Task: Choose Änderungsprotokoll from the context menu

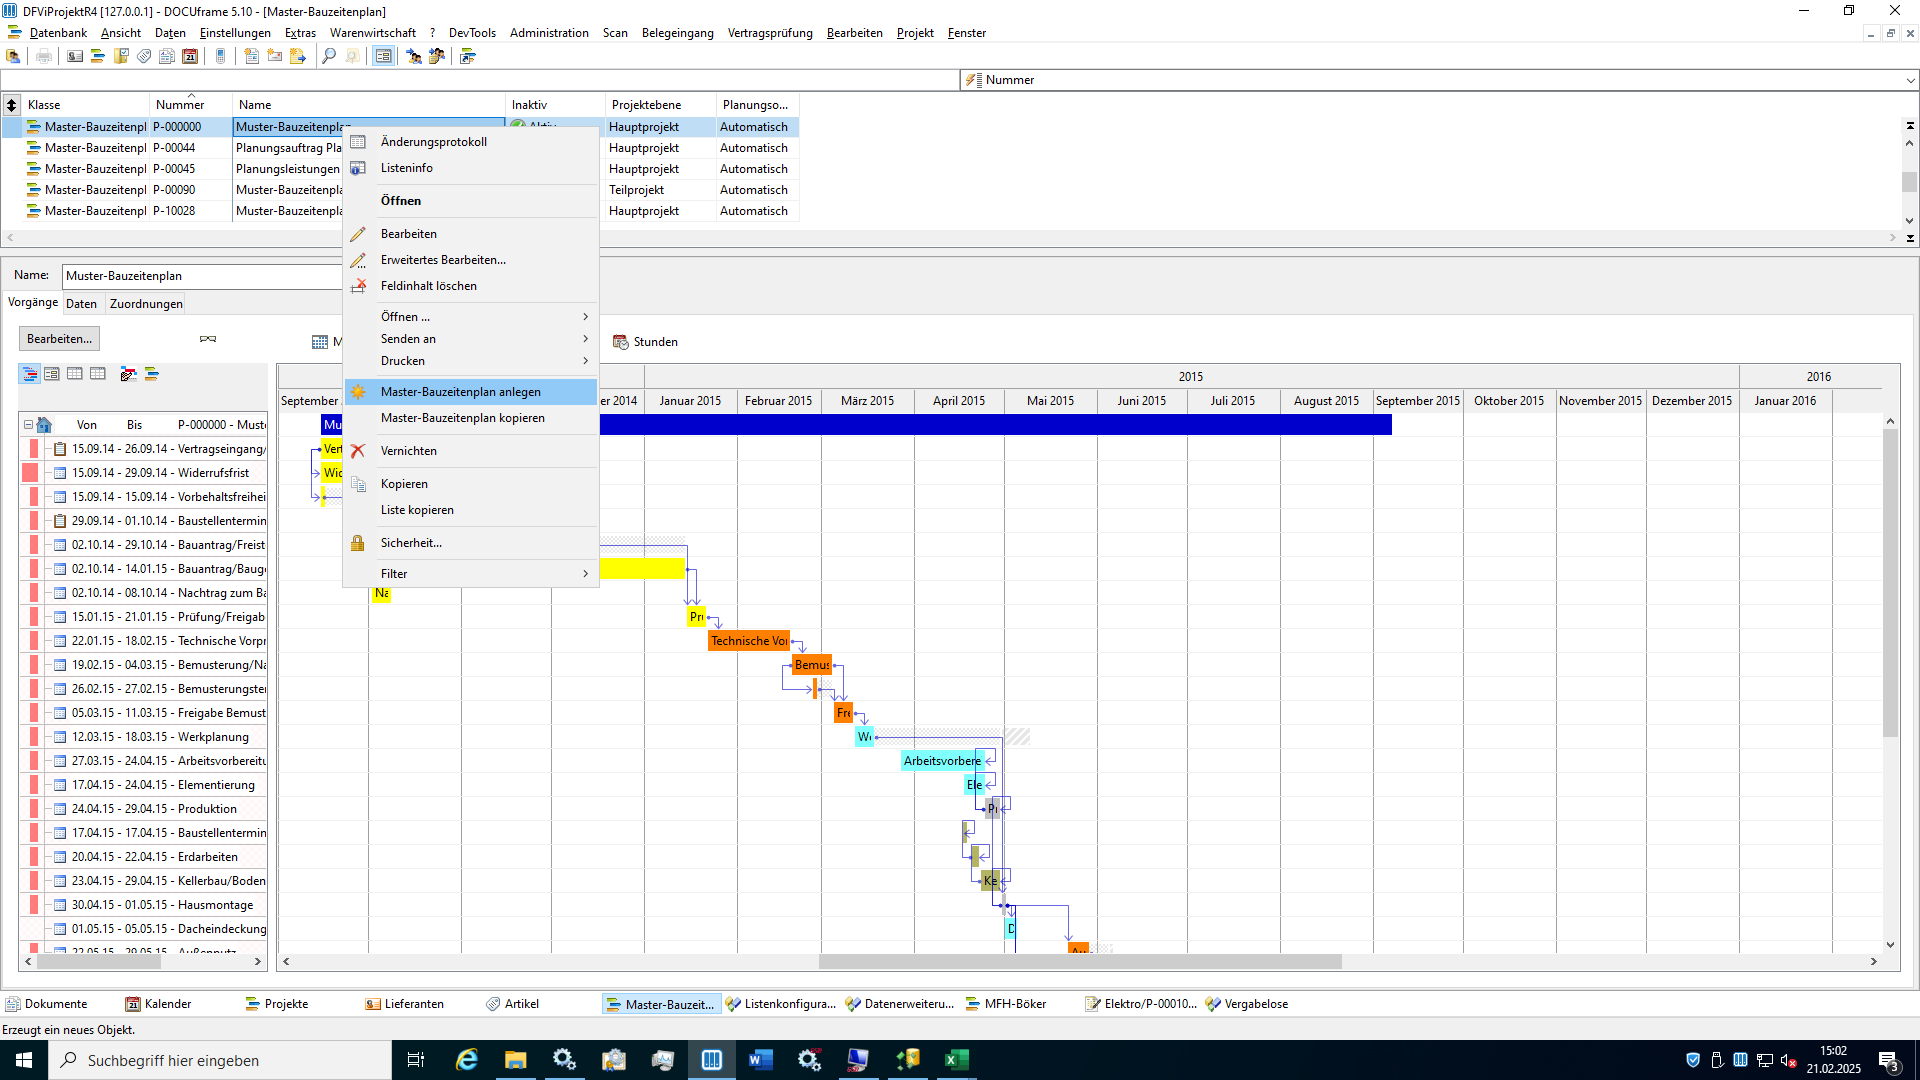Action: coord(471,142)
